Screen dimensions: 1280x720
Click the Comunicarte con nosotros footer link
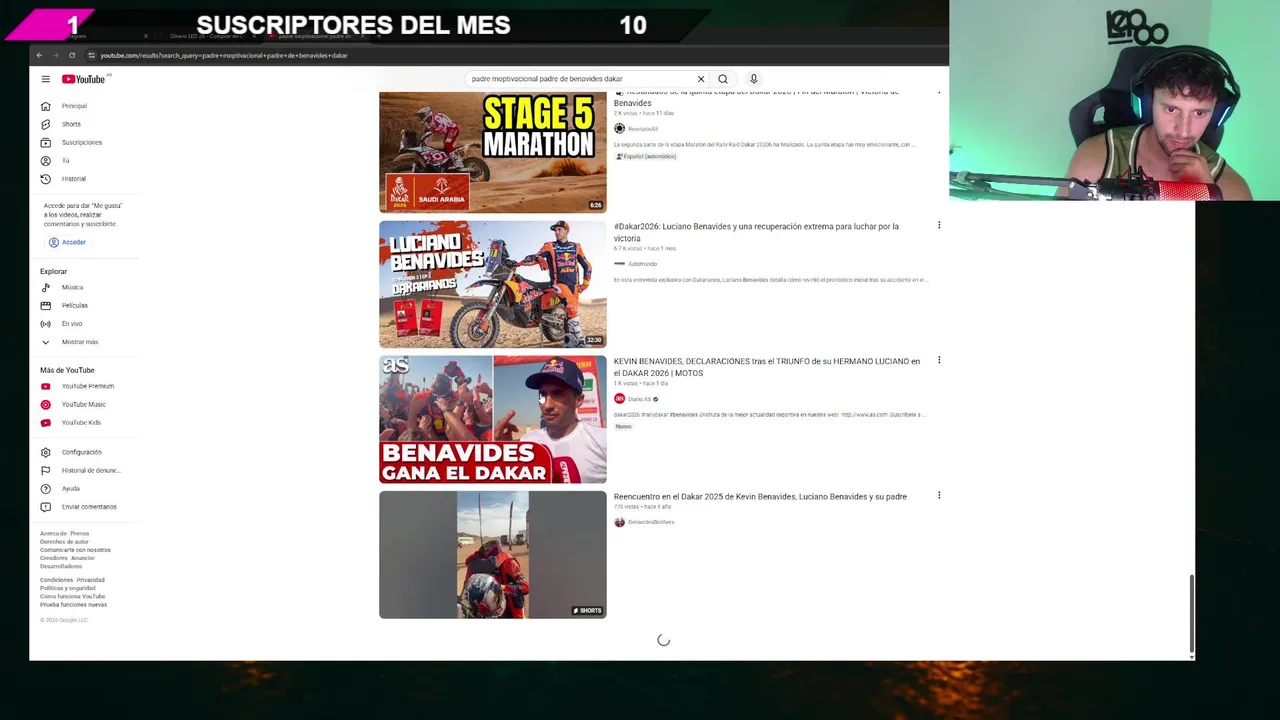click(x=75, y=550)
